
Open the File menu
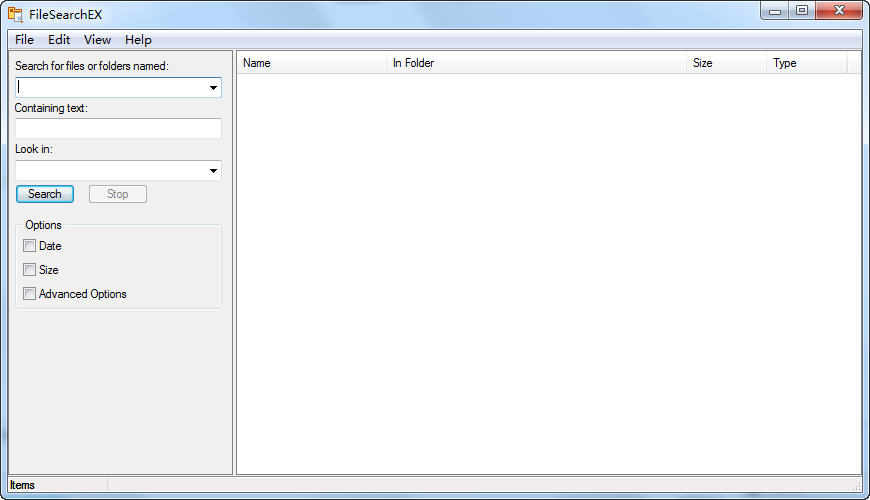24,40
